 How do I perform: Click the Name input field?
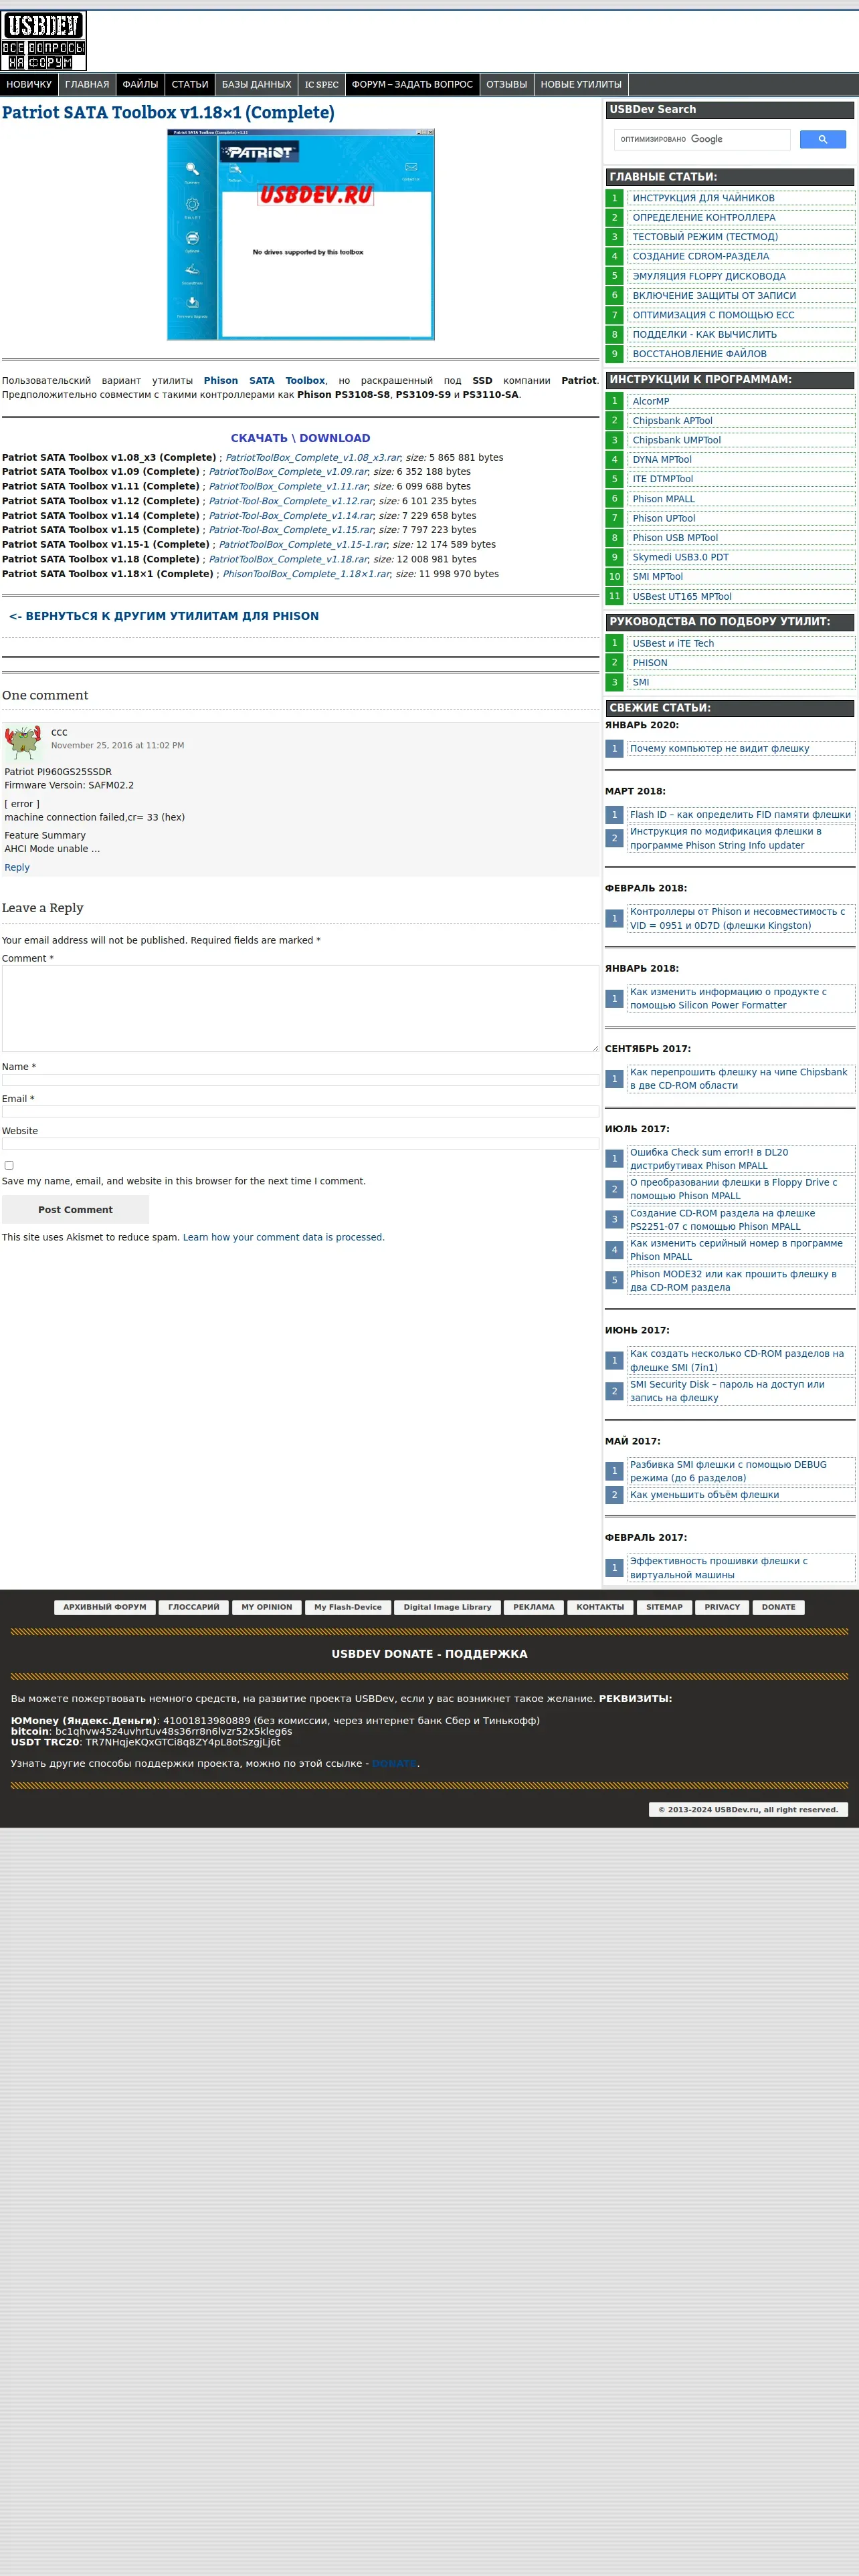(300, 1080)
